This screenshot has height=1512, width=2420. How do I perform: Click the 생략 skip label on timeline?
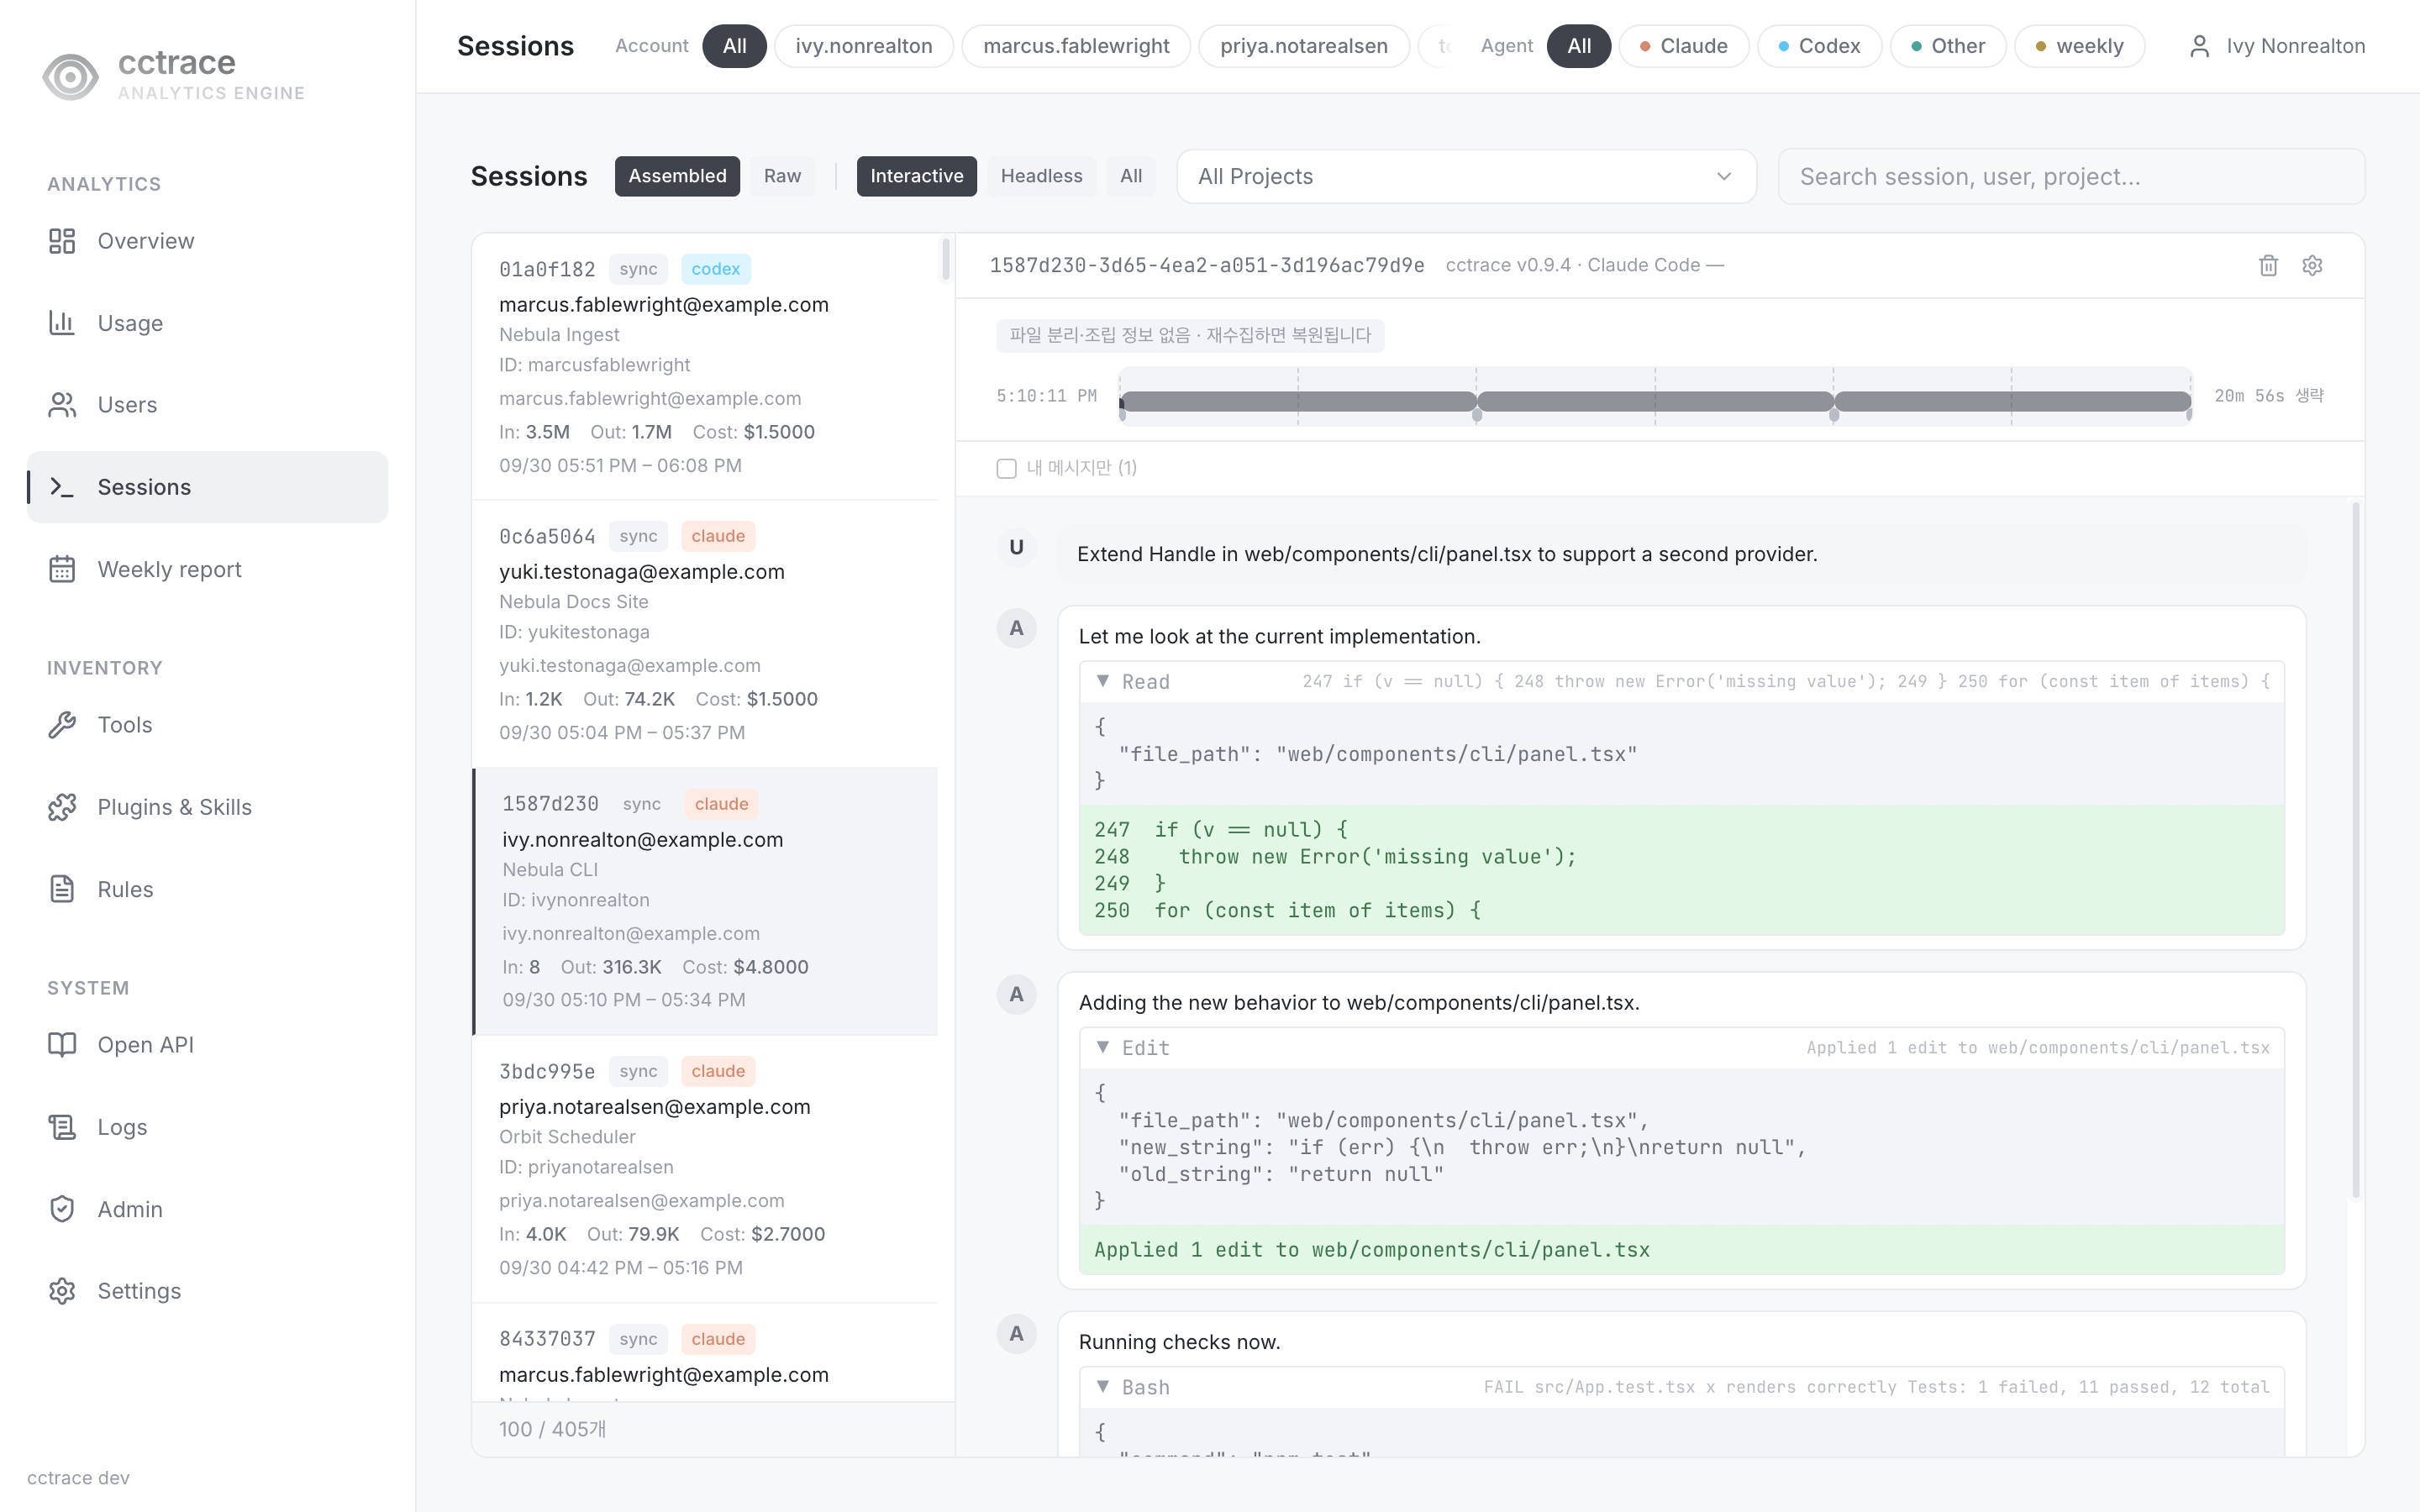click(2309, 396)
